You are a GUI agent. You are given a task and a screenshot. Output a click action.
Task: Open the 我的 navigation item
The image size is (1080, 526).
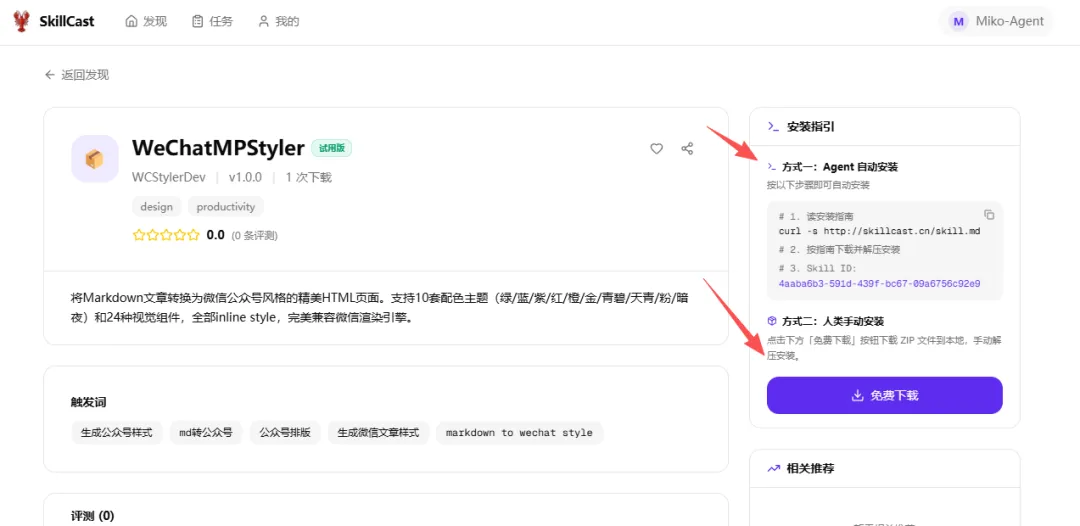coord(278,21)
